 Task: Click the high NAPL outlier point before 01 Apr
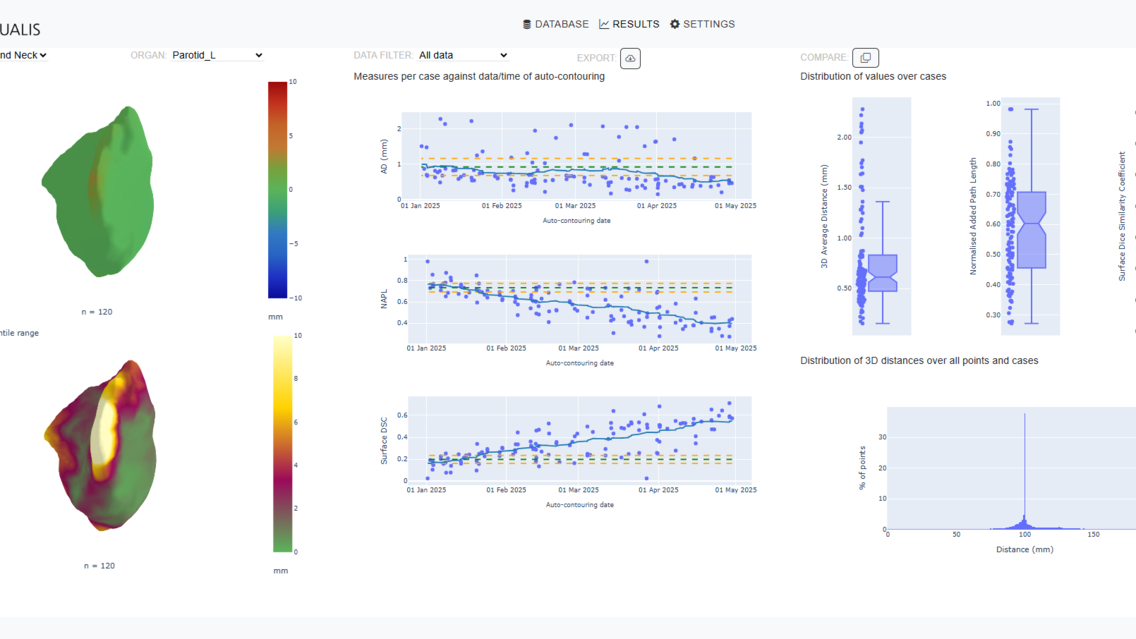tap(647, 262)
